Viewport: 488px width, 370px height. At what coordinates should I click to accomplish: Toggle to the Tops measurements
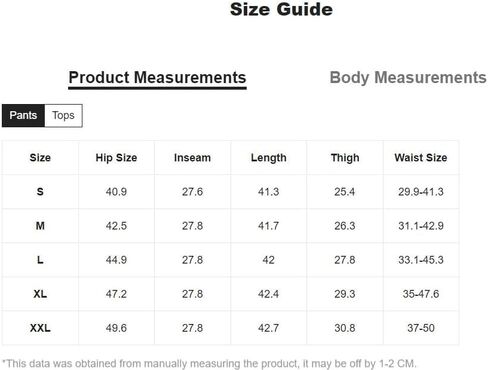63,115
